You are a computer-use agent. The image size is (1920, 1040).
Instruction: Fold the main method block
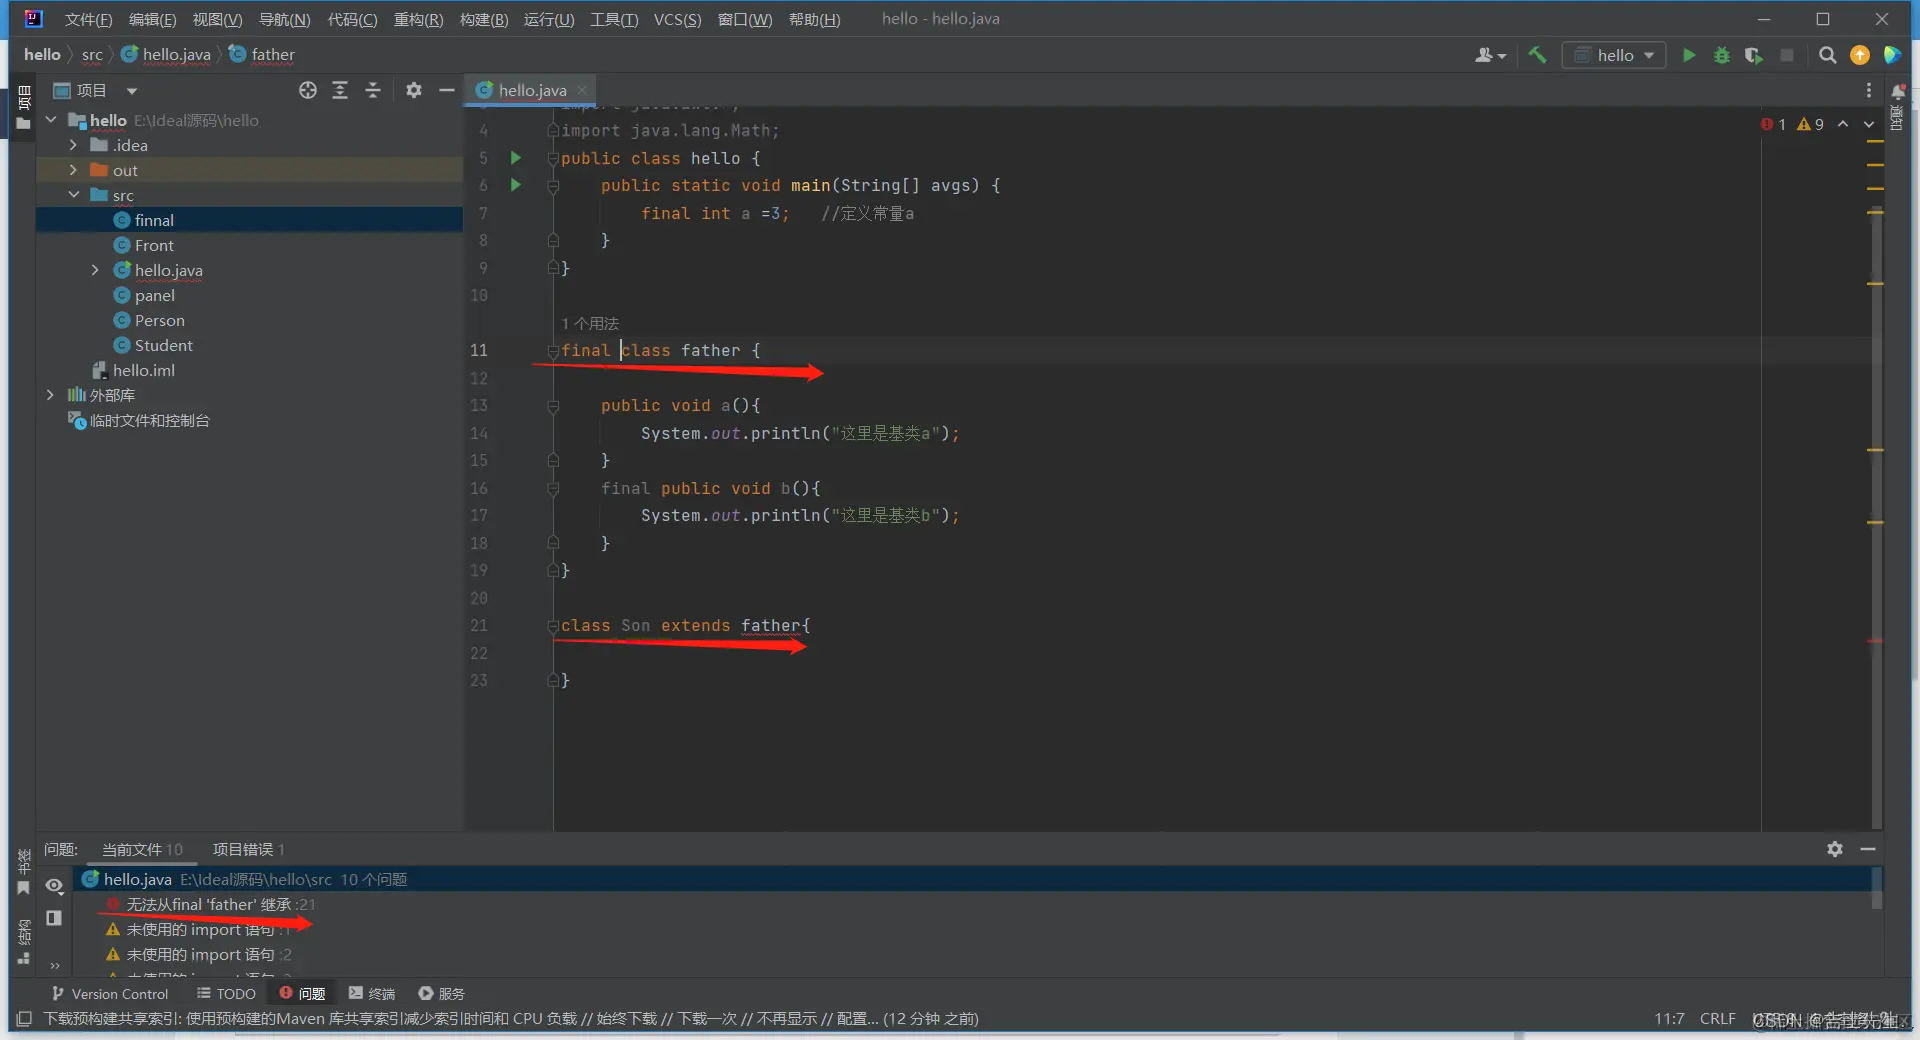click(553, 186)
